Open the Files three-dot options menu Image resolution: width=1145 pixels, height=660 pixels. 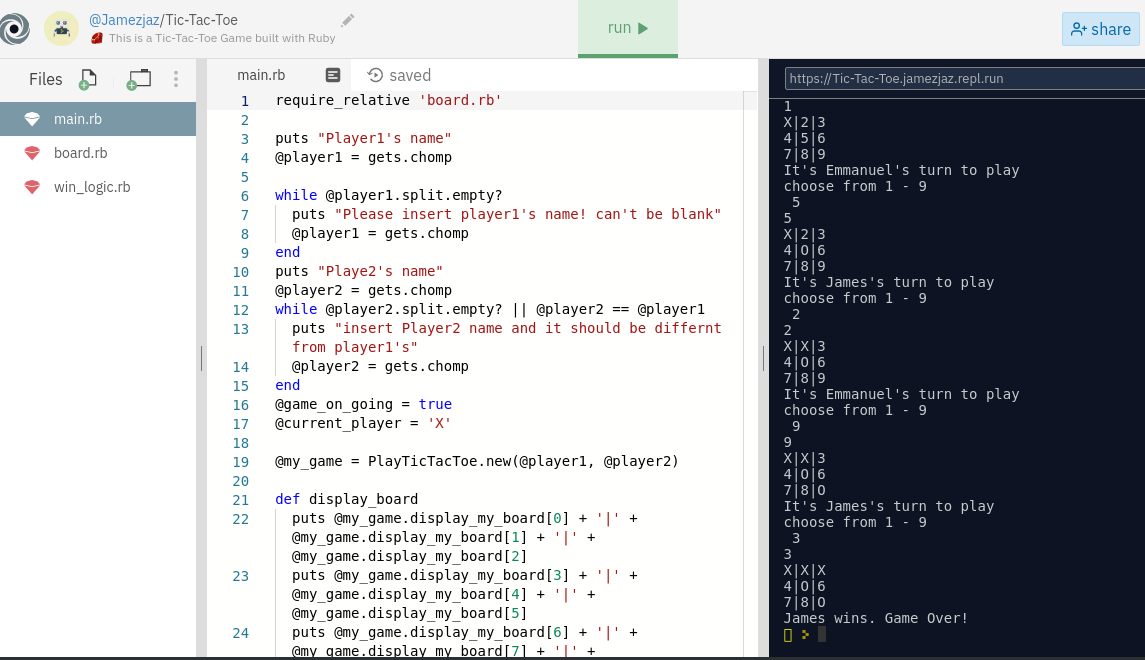pos(176,79)
